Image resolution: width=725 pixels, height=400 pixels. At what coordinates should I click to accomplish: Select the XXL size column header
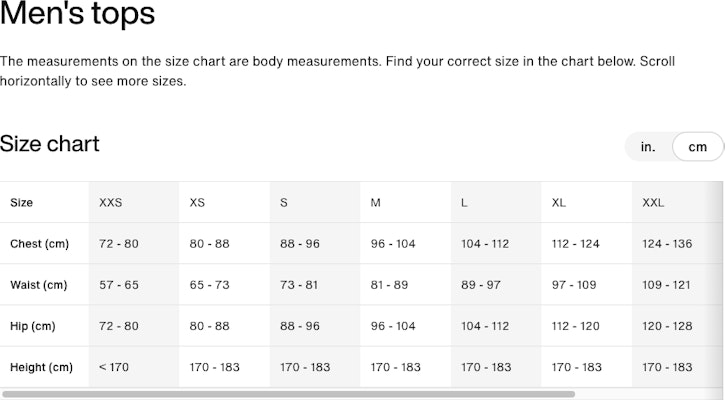[653, 203]
